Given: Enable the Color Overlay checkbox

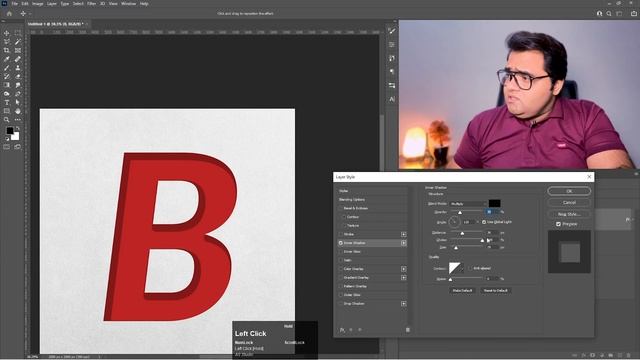Looking at the screenshot, I should coord(340,269).
